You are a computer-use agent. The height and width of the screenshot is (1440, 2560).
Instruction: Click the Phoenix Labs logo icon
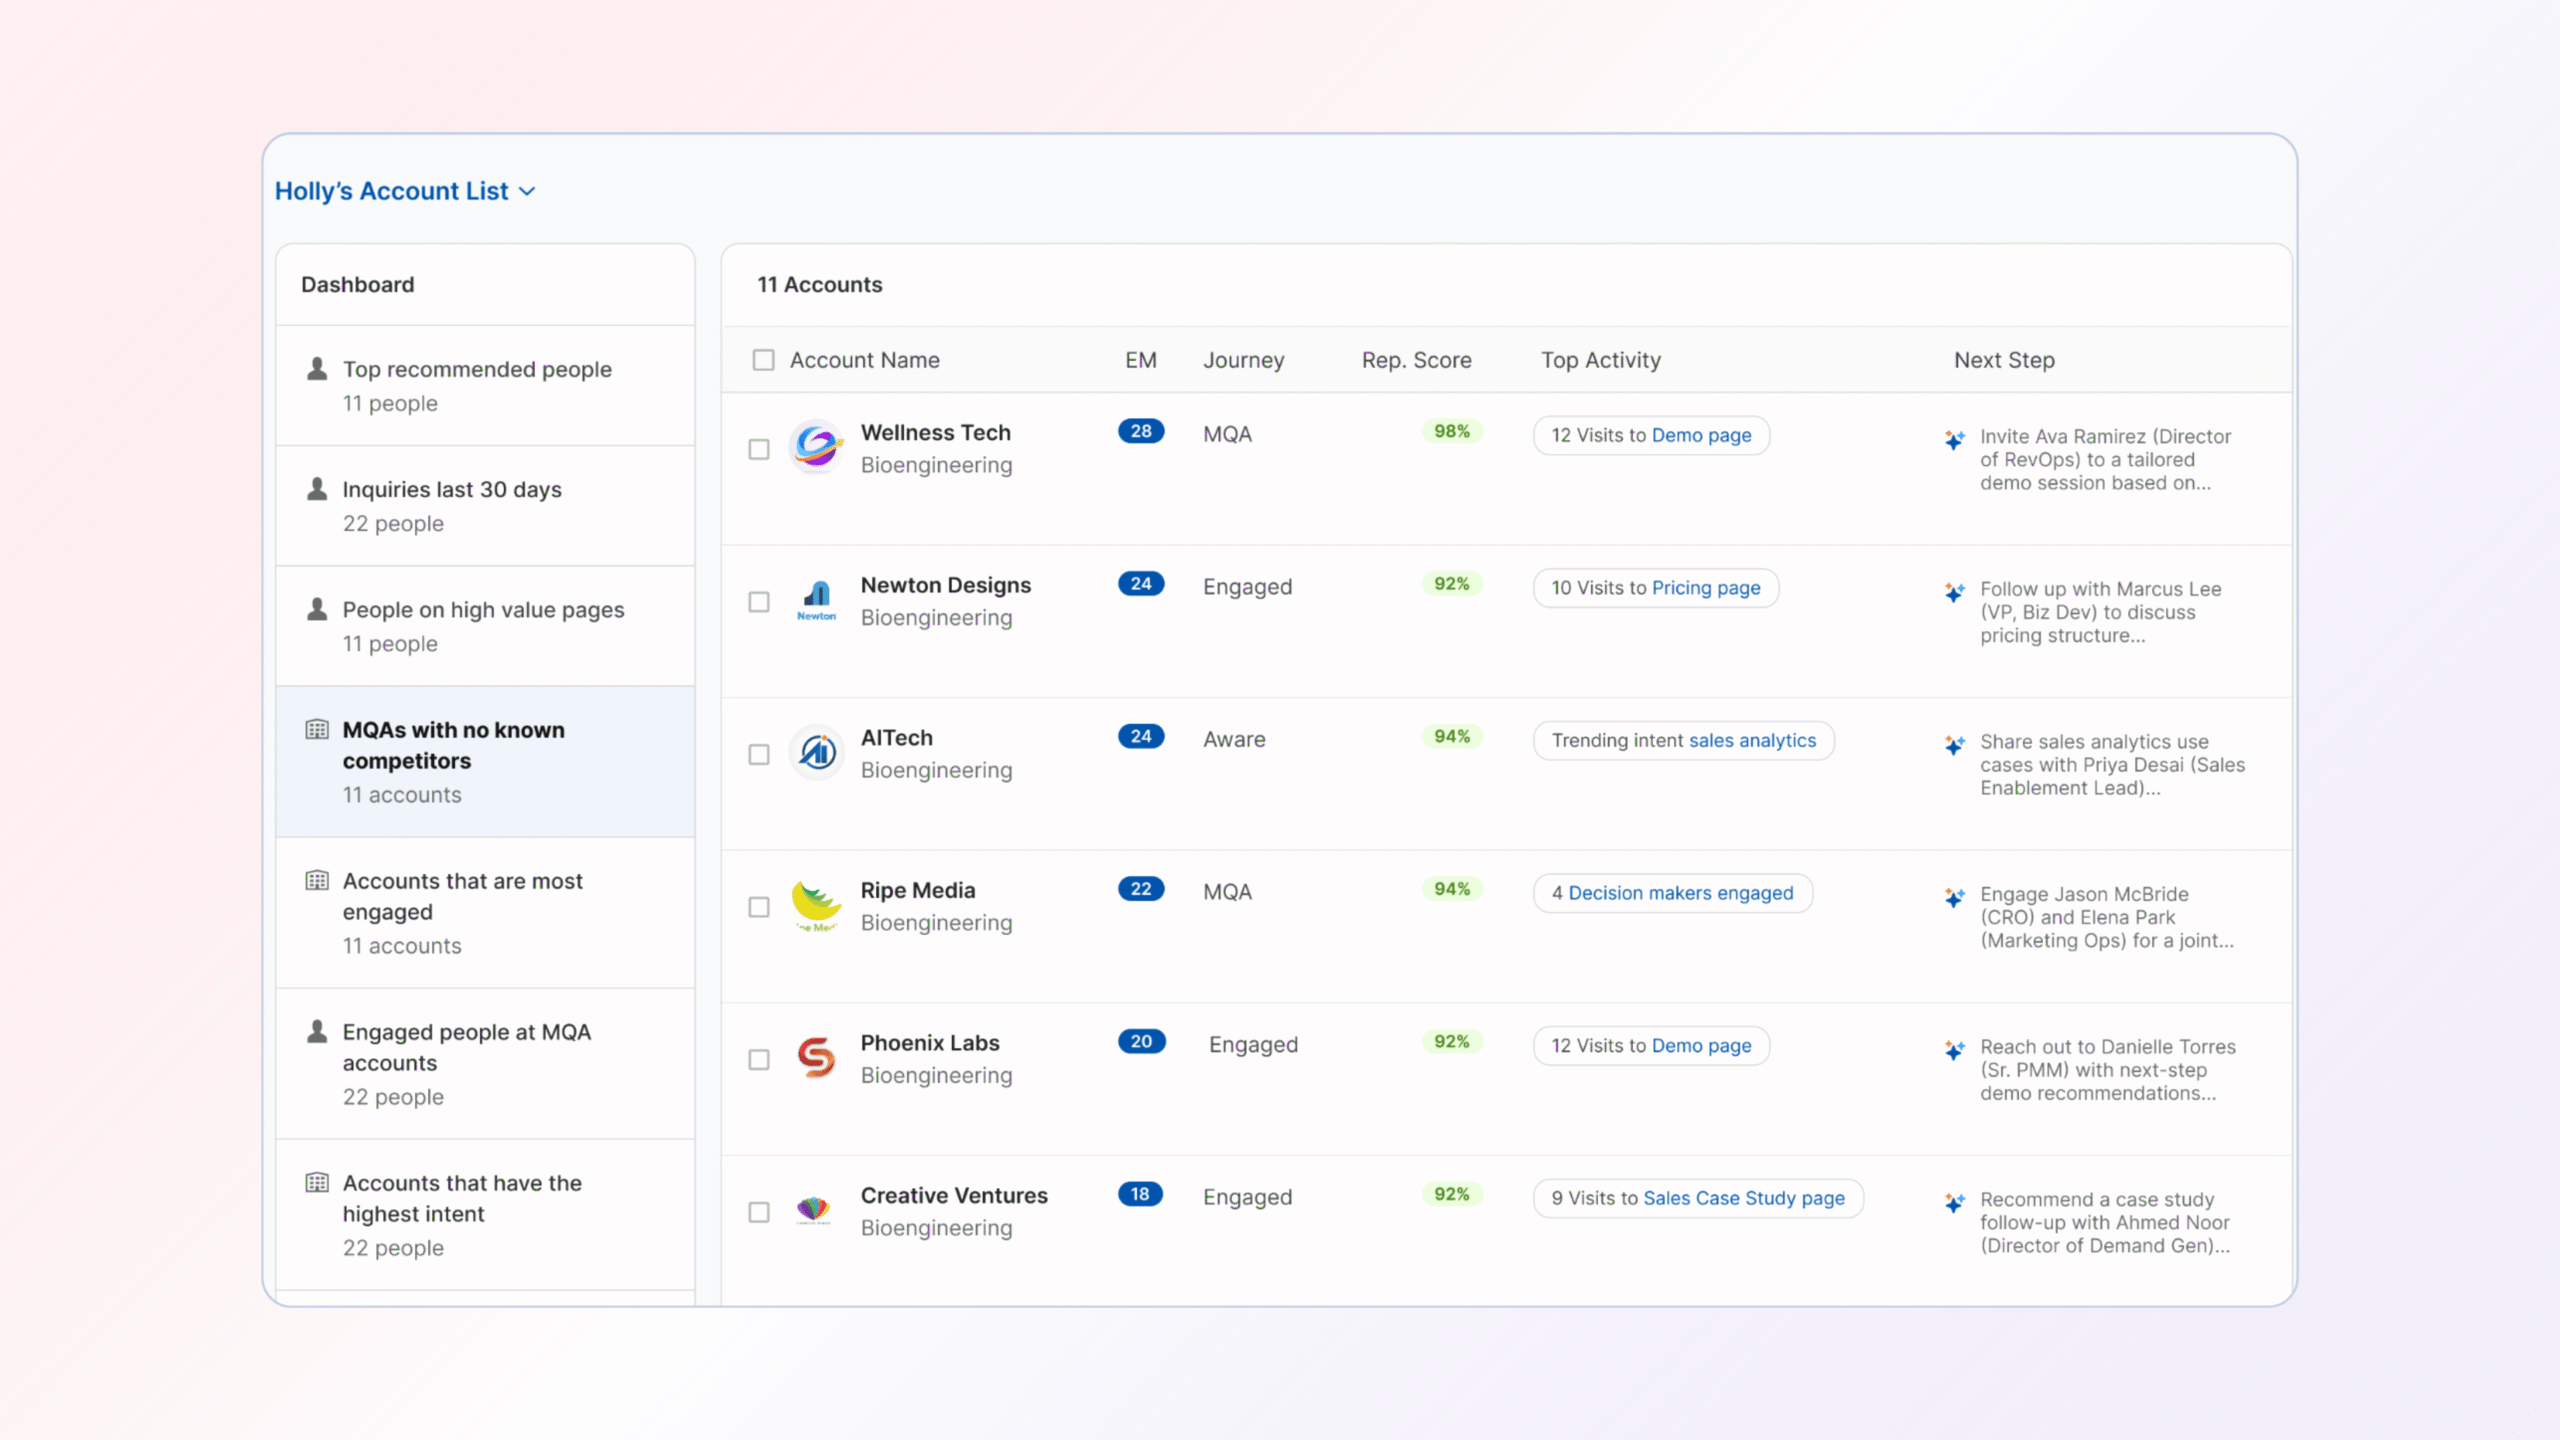tap(816, 1057)
